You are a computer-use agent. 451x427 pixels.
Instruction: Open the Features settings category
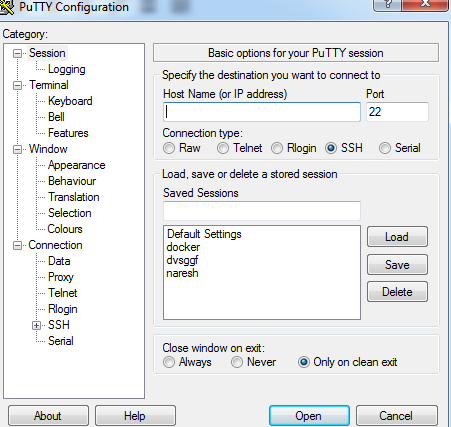68,133
